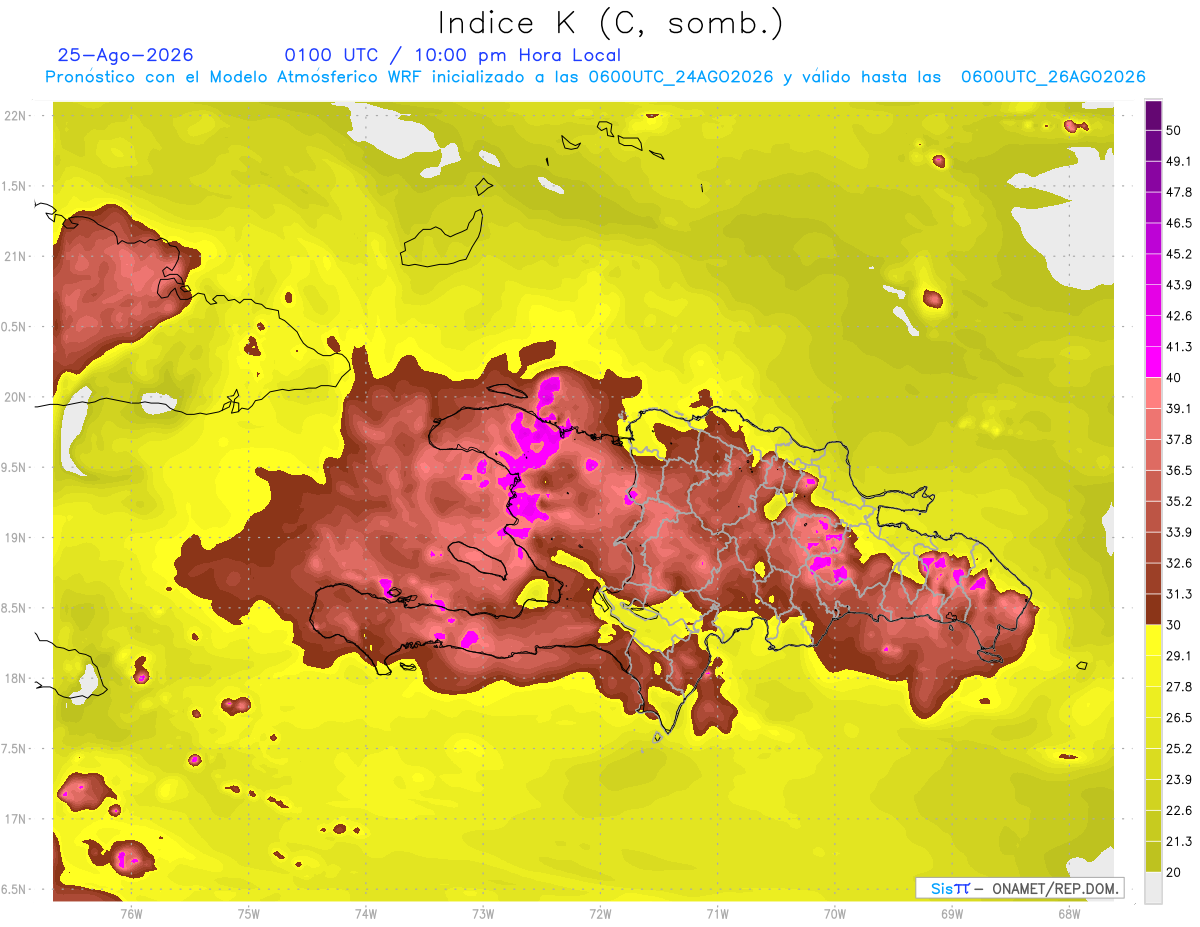
Task: Click the latitude axis label "21N"
Action: pyautogui.click(x=17, y=256)
